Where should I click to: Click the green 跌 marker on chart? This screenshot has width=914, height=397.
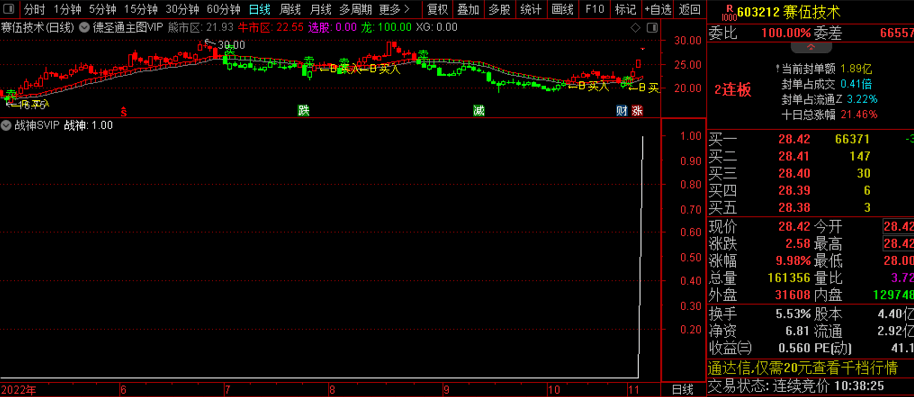pyautogui.click(x=303, y=111)
